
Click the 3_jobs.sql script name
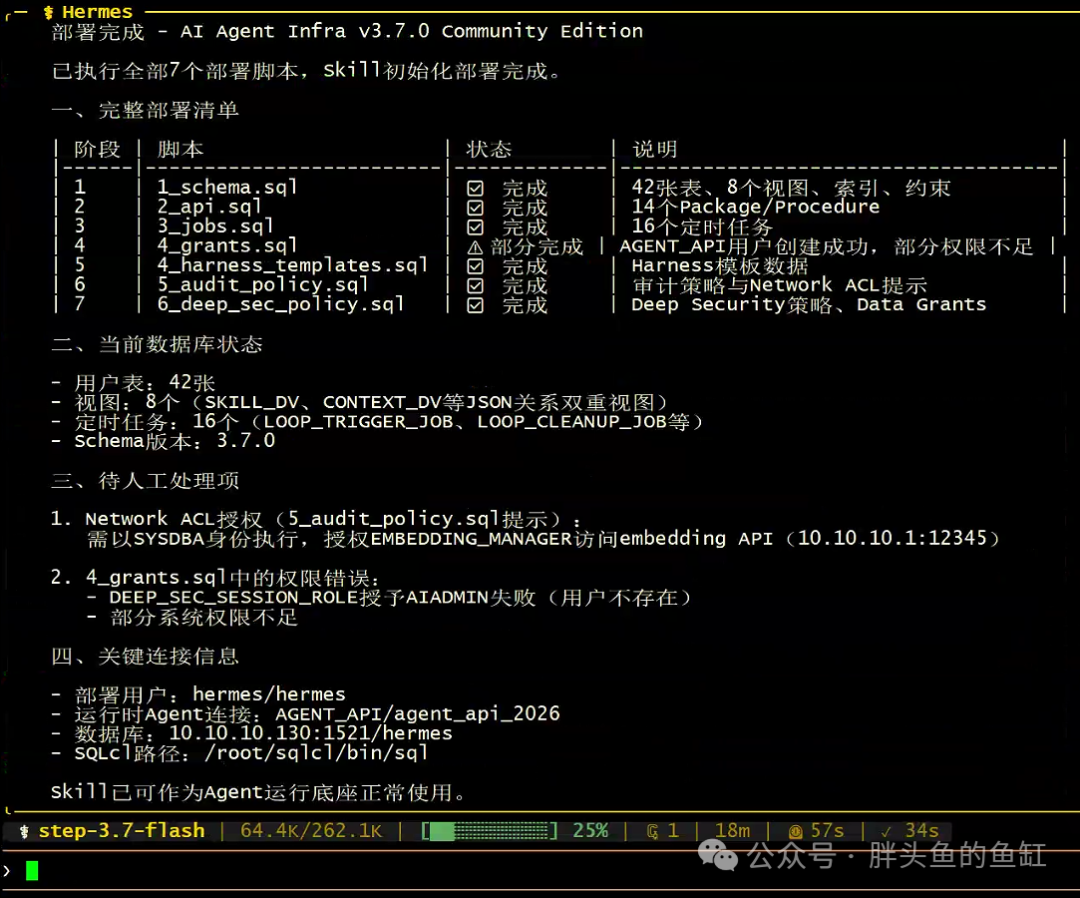[216, 226]
